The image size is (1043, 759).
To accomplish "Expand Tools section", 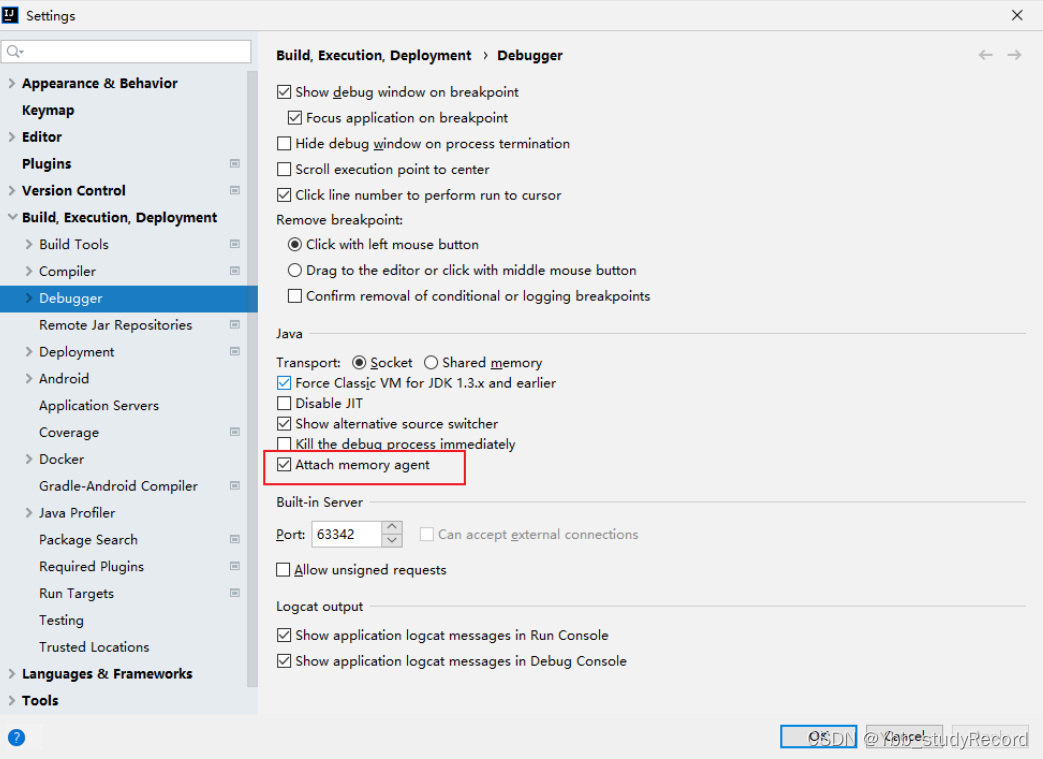I will (11, 700).
